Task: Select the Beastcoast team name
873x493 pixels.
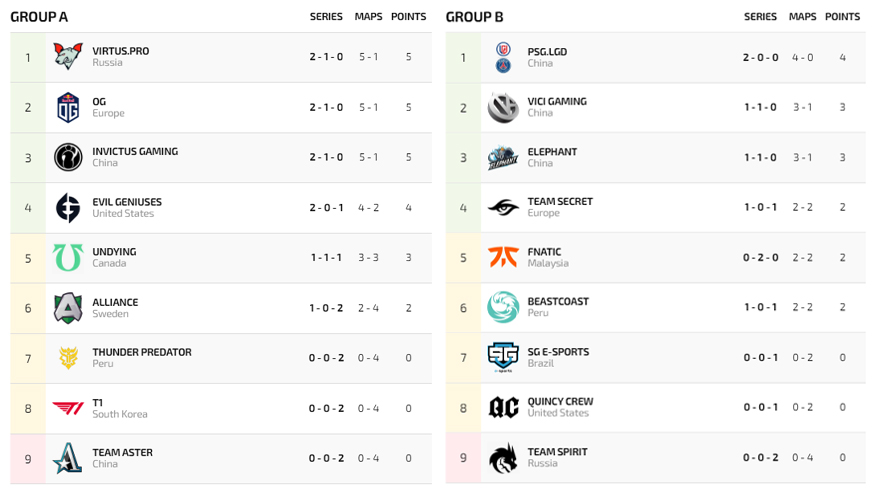Action: pos(558,302)
